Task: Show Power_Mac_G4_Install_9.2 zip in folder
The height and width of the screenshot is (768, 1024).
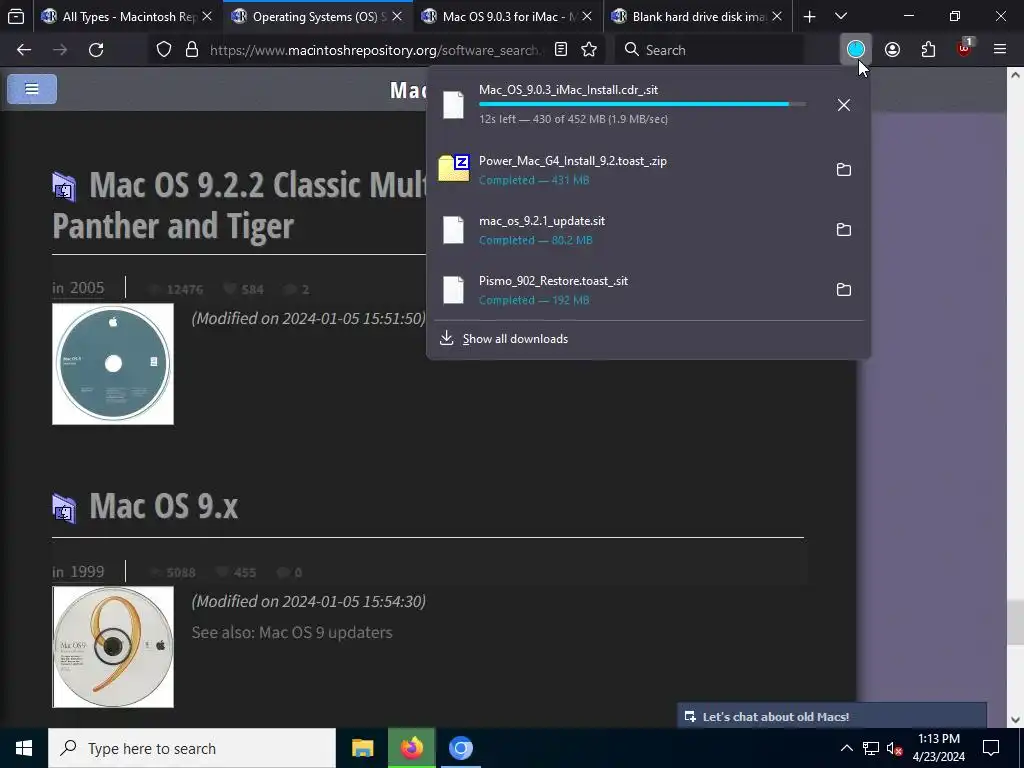Action: click(844, 170)
